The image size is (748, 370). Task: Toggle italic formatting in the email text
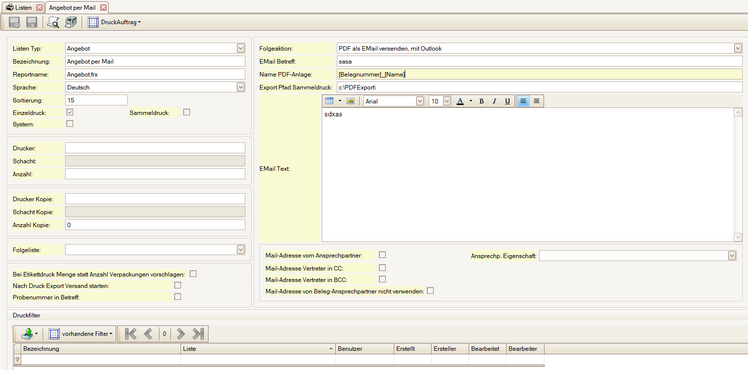(x=494, y=101)
